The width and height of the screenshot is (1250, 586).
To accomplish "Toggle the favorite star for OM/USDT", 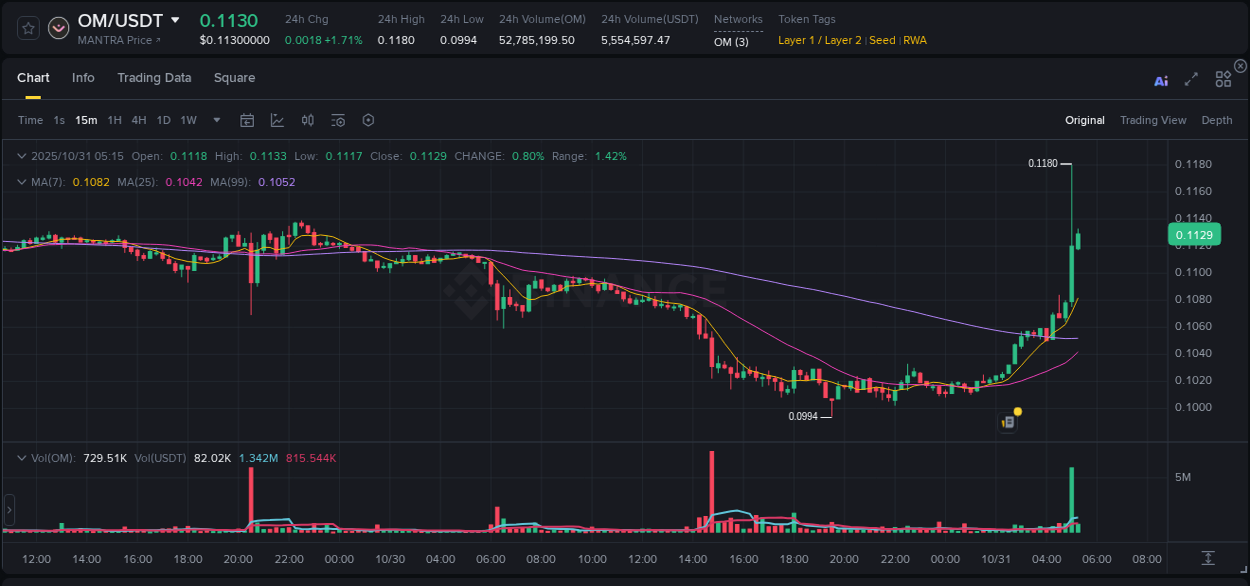I will [x=27, y=28].
